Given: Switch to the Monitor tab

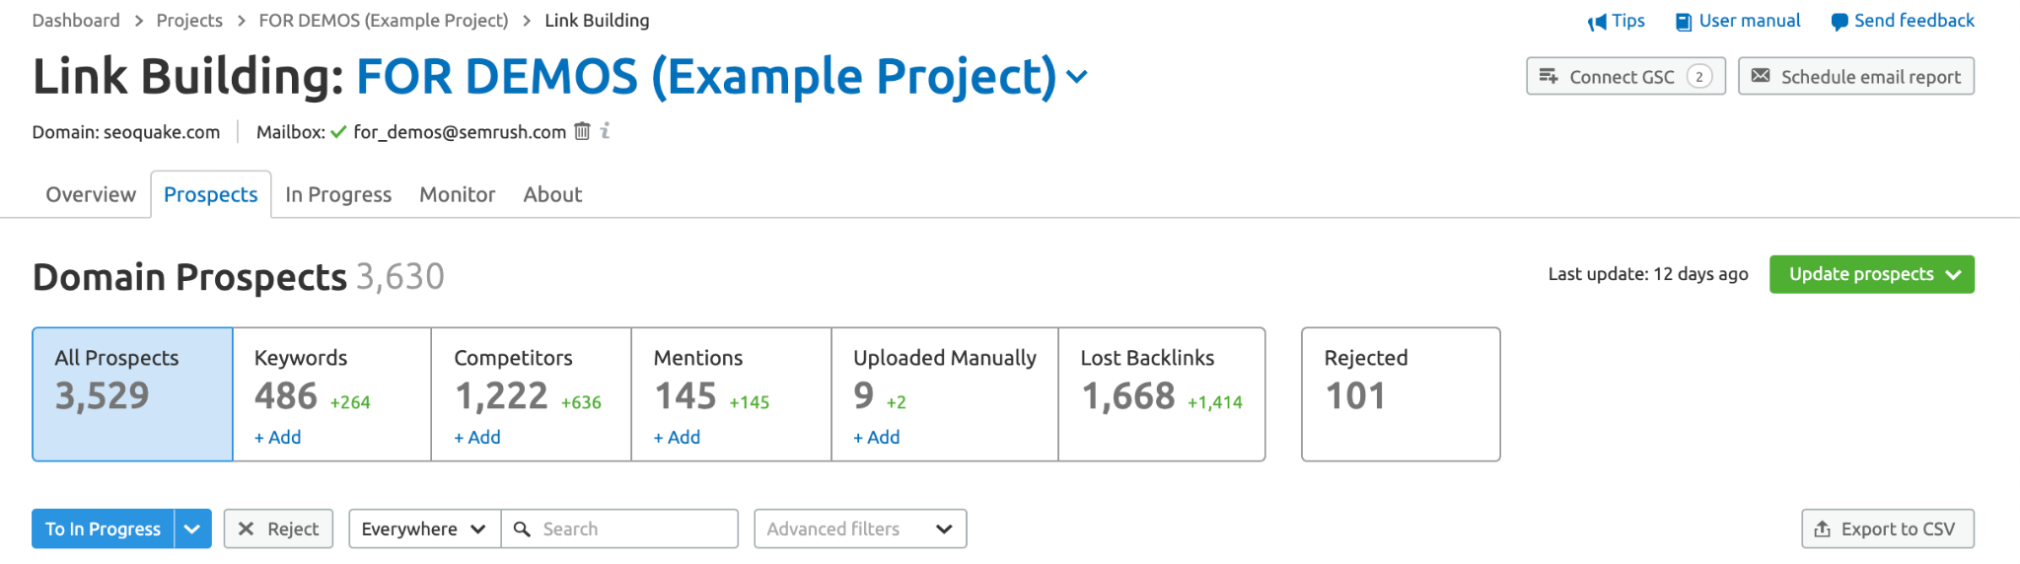Looking at the screenshot, I should (x=457, y=195).
